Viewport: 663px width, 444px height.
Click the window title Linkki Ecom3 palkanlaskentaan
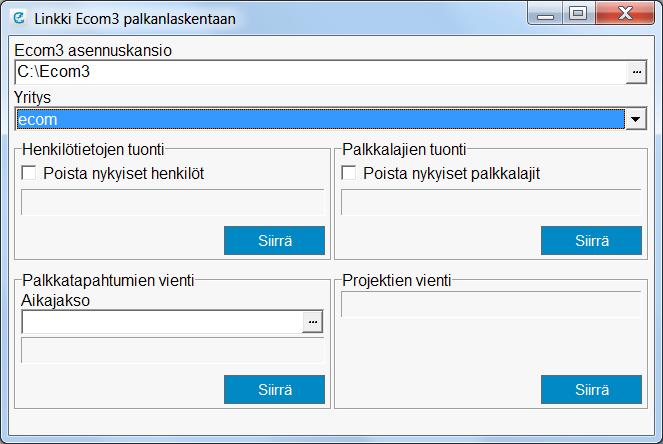click(135, 19)
